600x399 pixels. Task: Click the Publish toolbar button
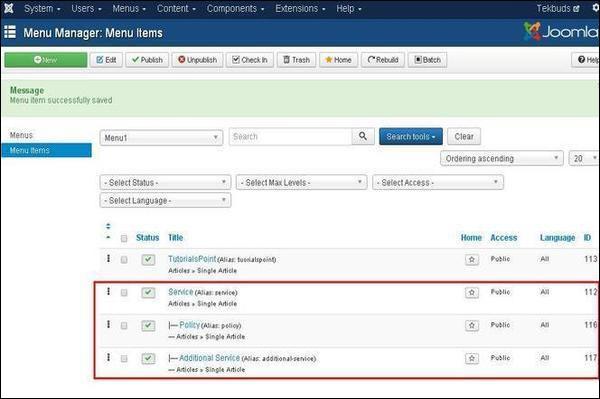coord(147,60)
